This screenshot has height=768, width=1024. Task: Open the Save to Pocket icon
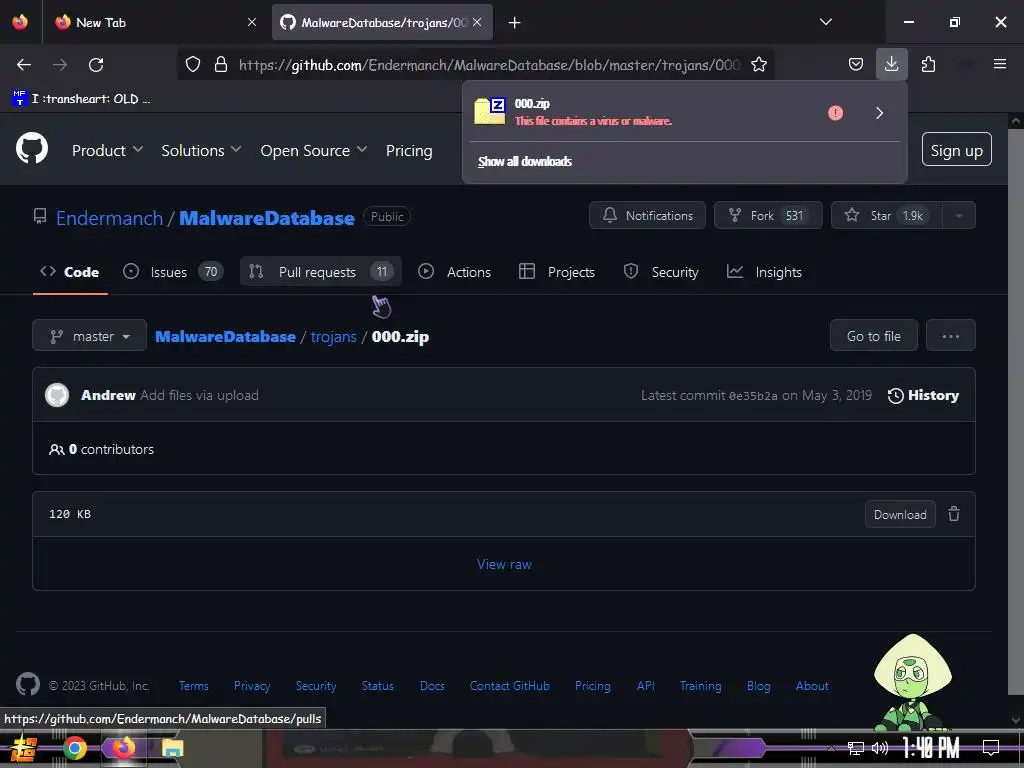click(856, 65)
